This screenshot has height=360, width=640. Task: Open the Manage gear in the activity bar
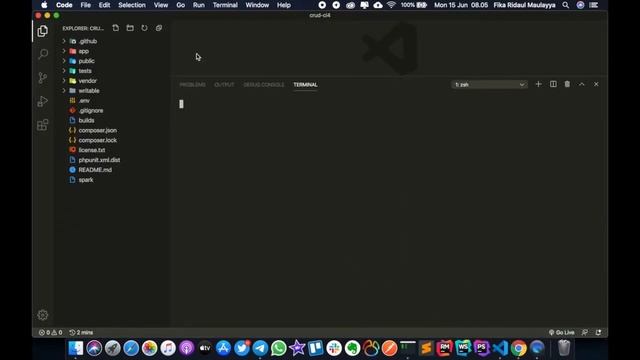42,315
